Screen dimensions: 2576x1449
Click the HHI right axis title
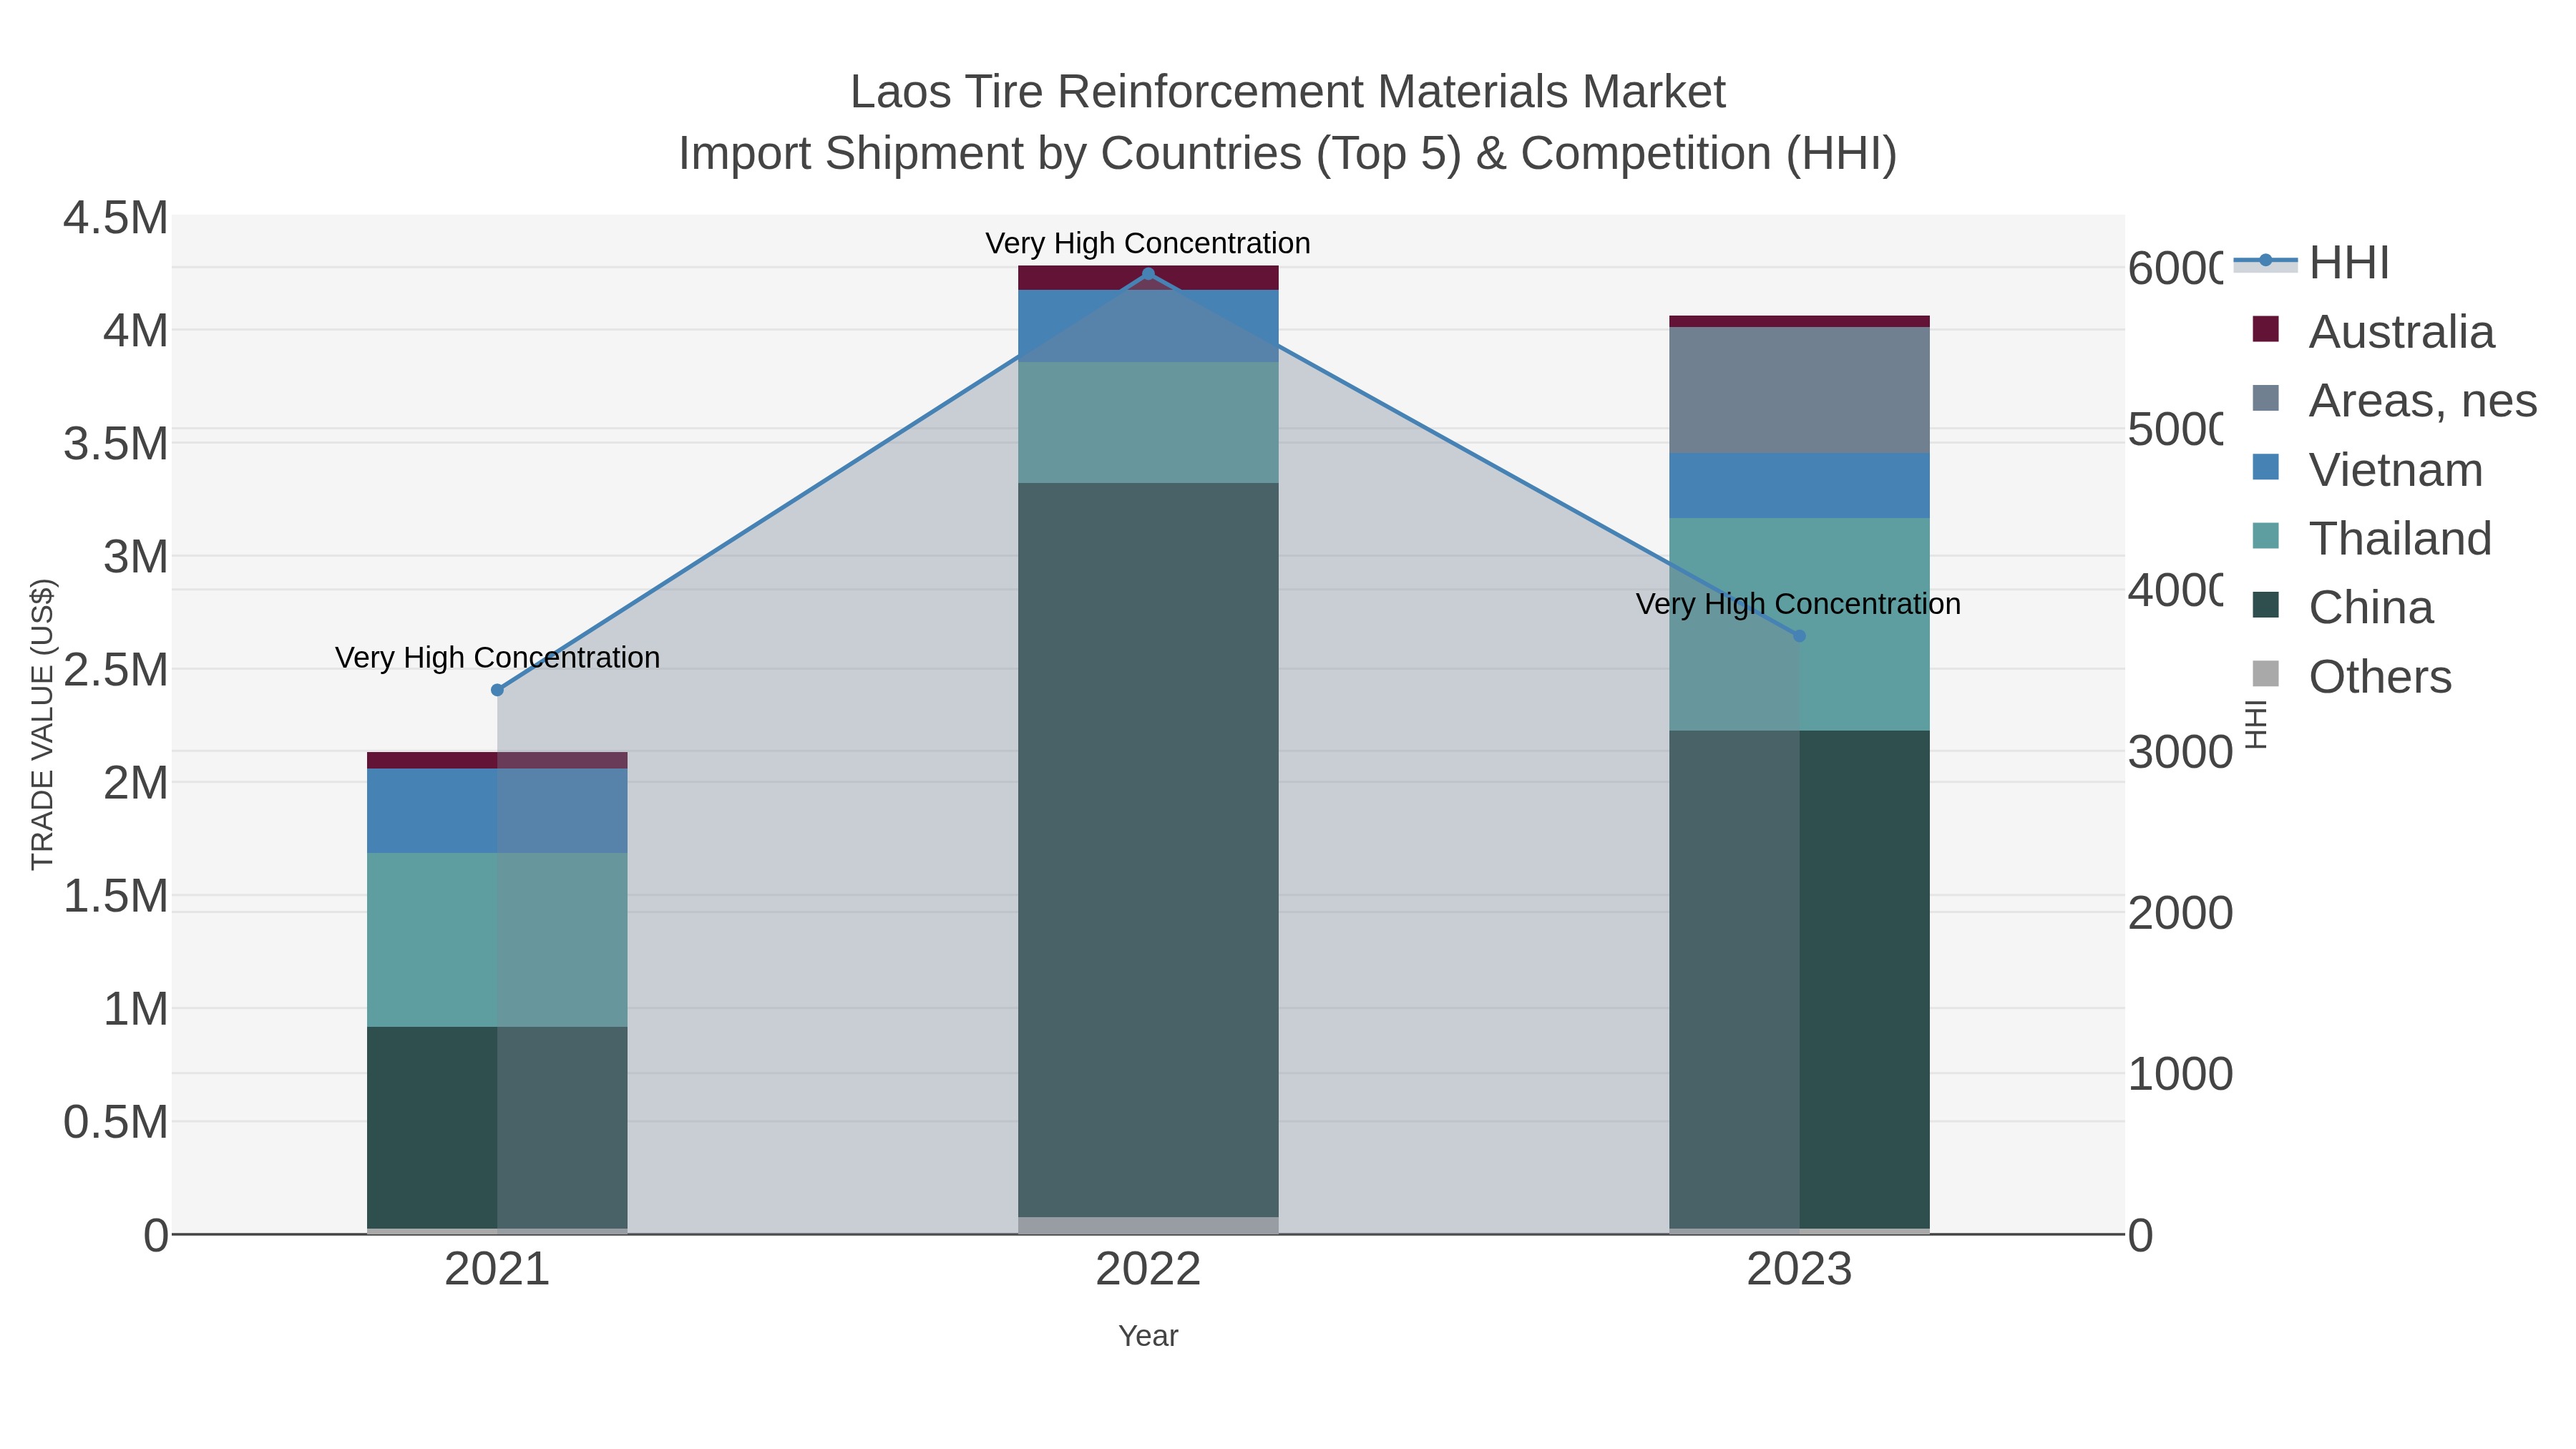[x=2257, y=724]
